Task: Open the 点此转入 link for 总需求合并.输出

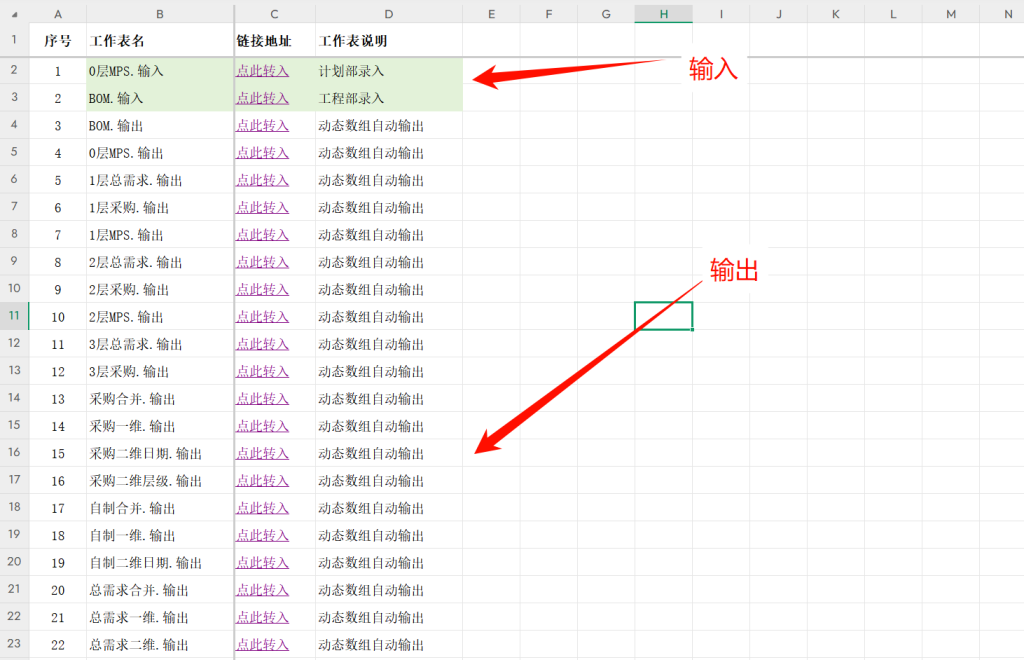Action: pyautogui.click(x=262, y=591)
